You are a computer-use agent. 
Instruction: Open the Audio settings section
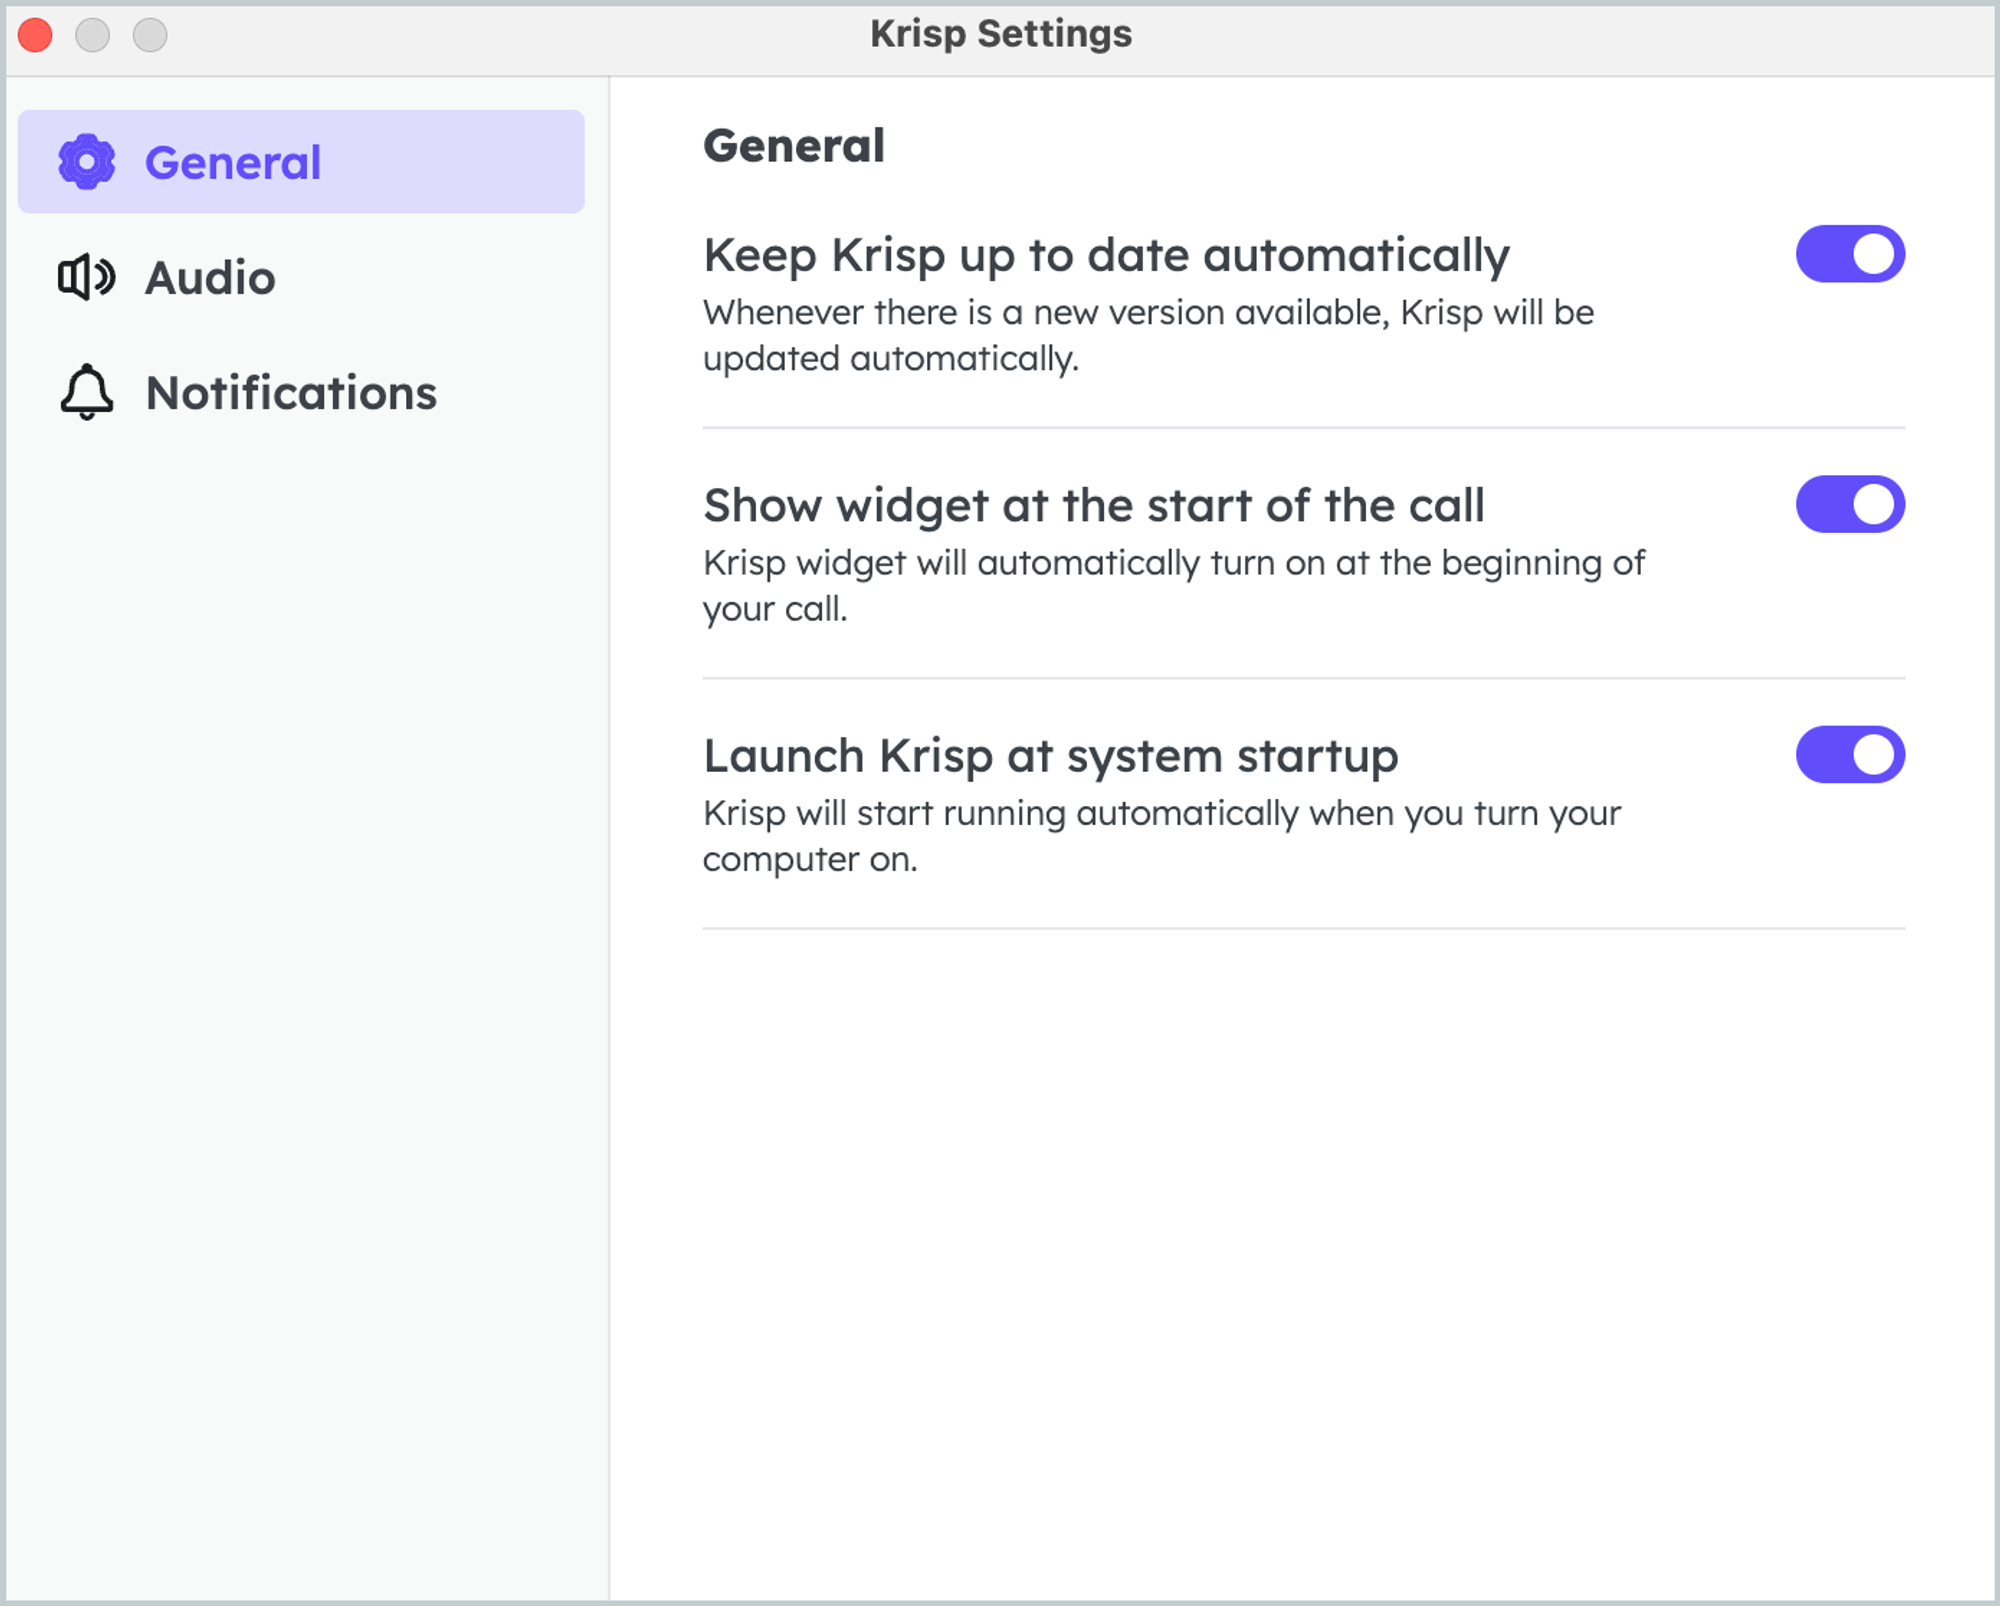[x=301, y=277]
